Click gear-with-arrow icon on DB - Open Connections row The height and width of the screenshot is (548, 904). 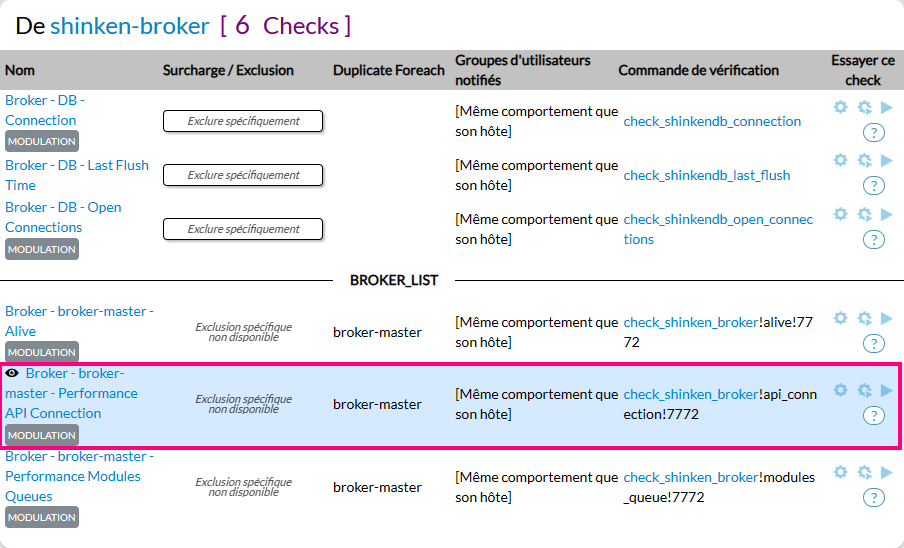click(x=864, y=214)
